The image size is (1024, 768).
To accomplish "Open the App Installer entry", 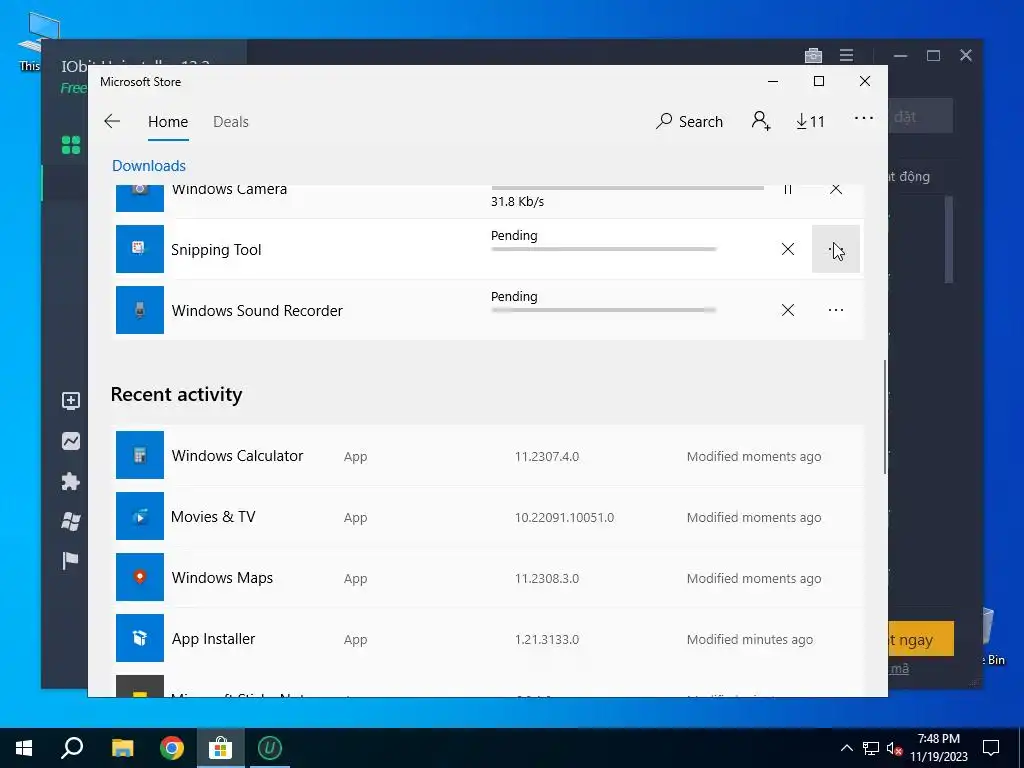I will (489, 638).
